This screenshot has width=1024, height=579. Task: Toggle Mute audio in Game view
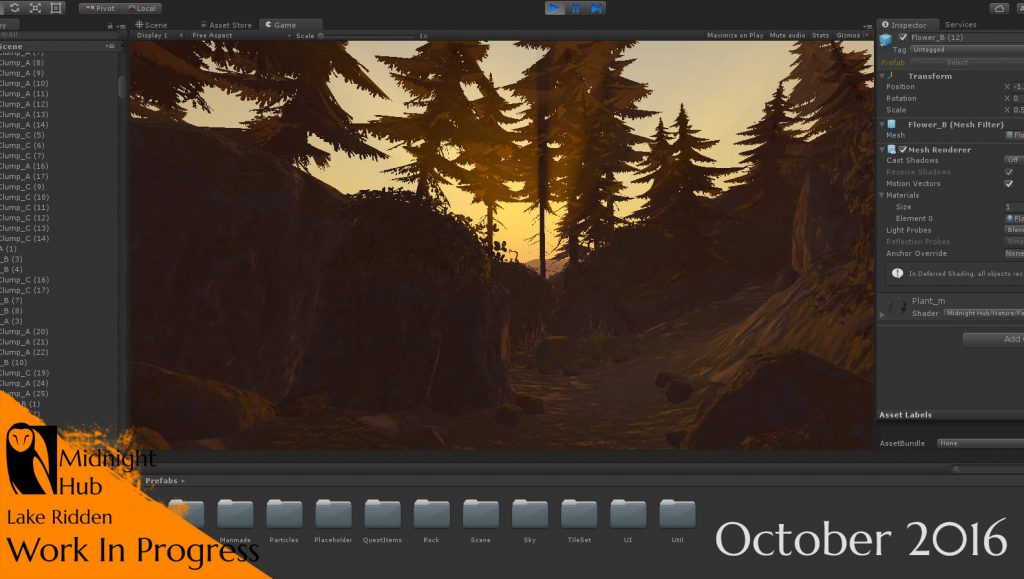tap(788, 35)
